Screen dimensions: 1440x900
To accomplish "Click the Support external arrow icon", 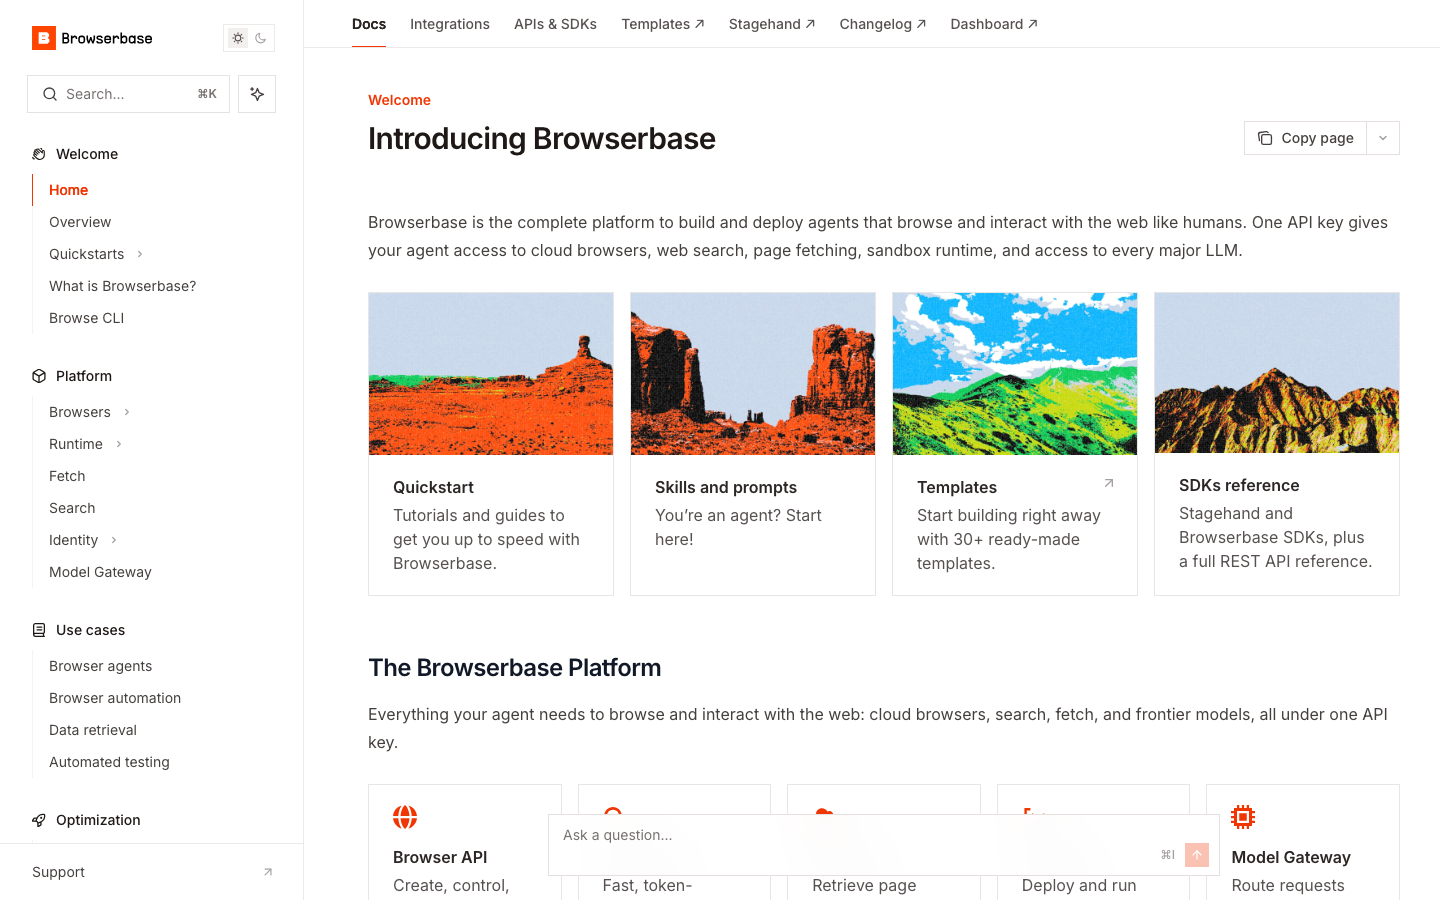I will pos(268,872).
